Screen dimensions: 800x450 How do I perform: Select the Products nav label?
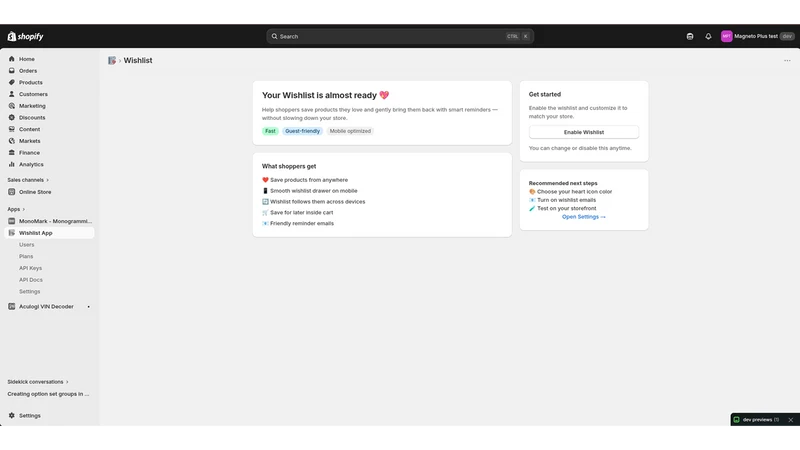[31, 82]
